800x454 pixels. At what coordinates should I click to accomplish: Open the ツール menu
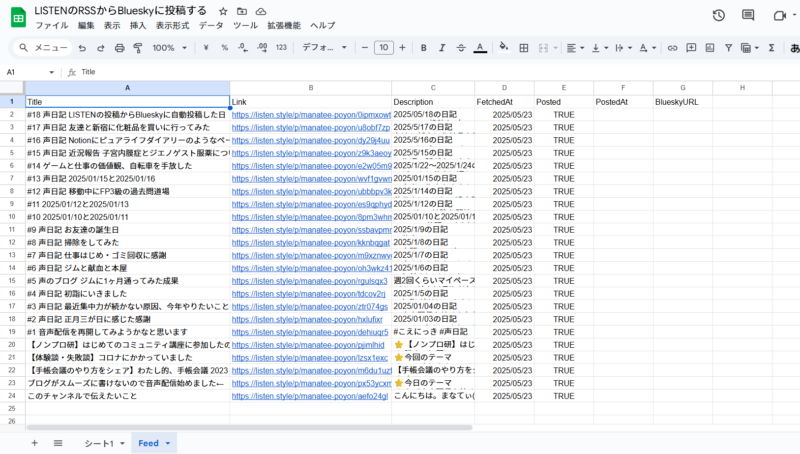[245, 26]
